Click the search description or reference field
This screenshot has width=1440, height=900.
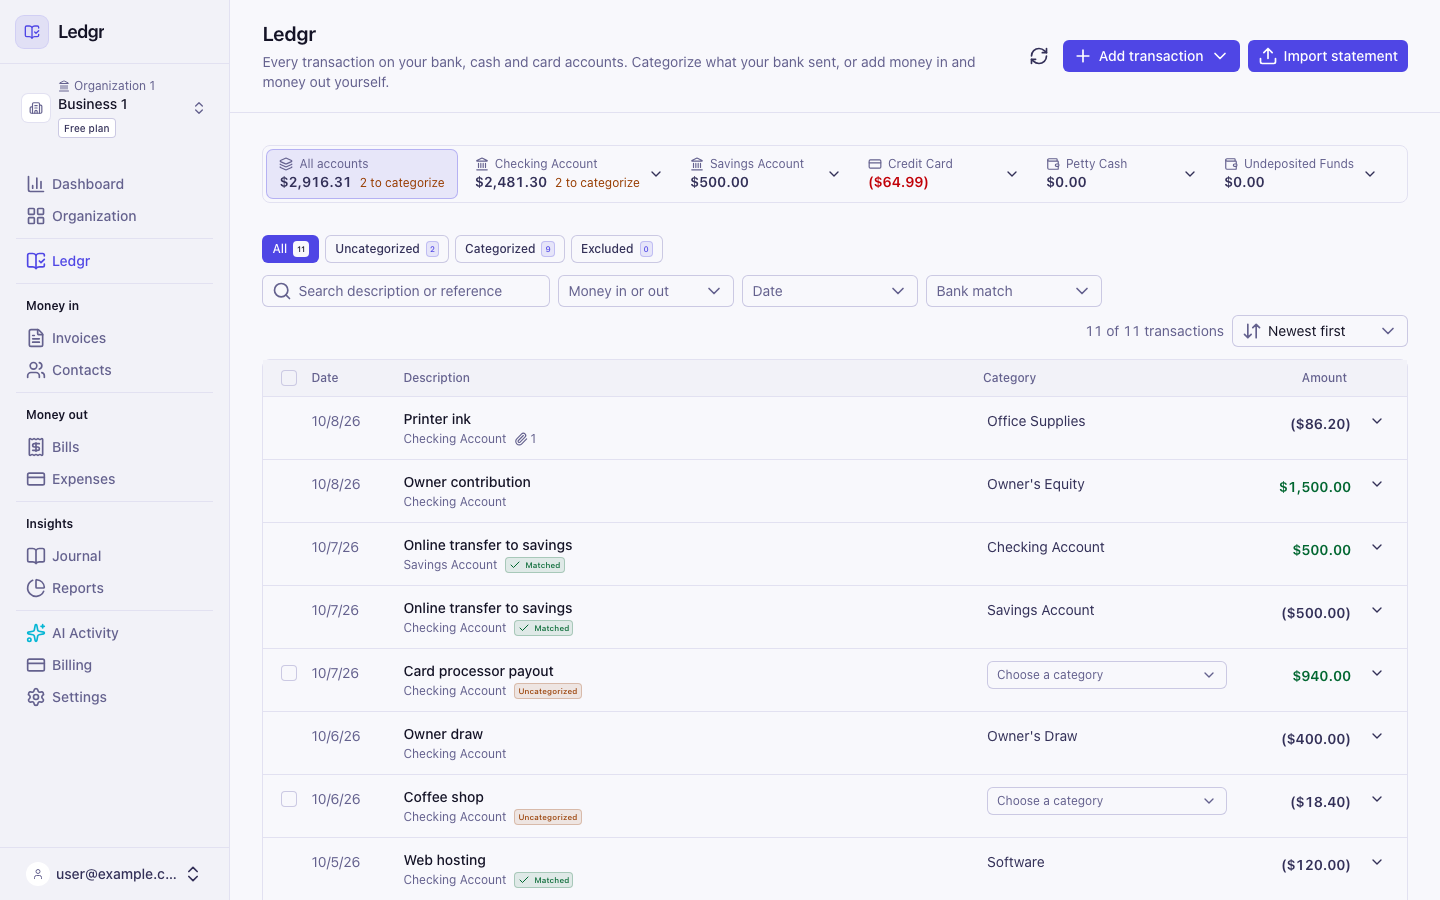[406, 291]
